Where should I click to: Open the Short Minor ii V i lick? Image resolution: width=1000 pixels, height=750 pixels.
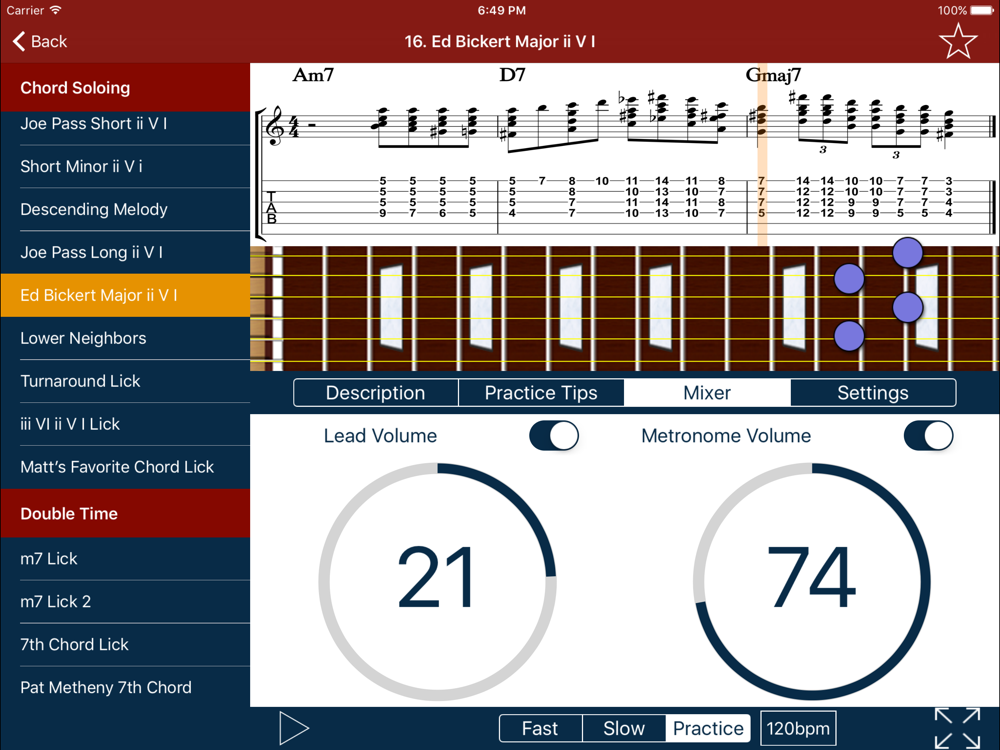(x=125, y=166)
